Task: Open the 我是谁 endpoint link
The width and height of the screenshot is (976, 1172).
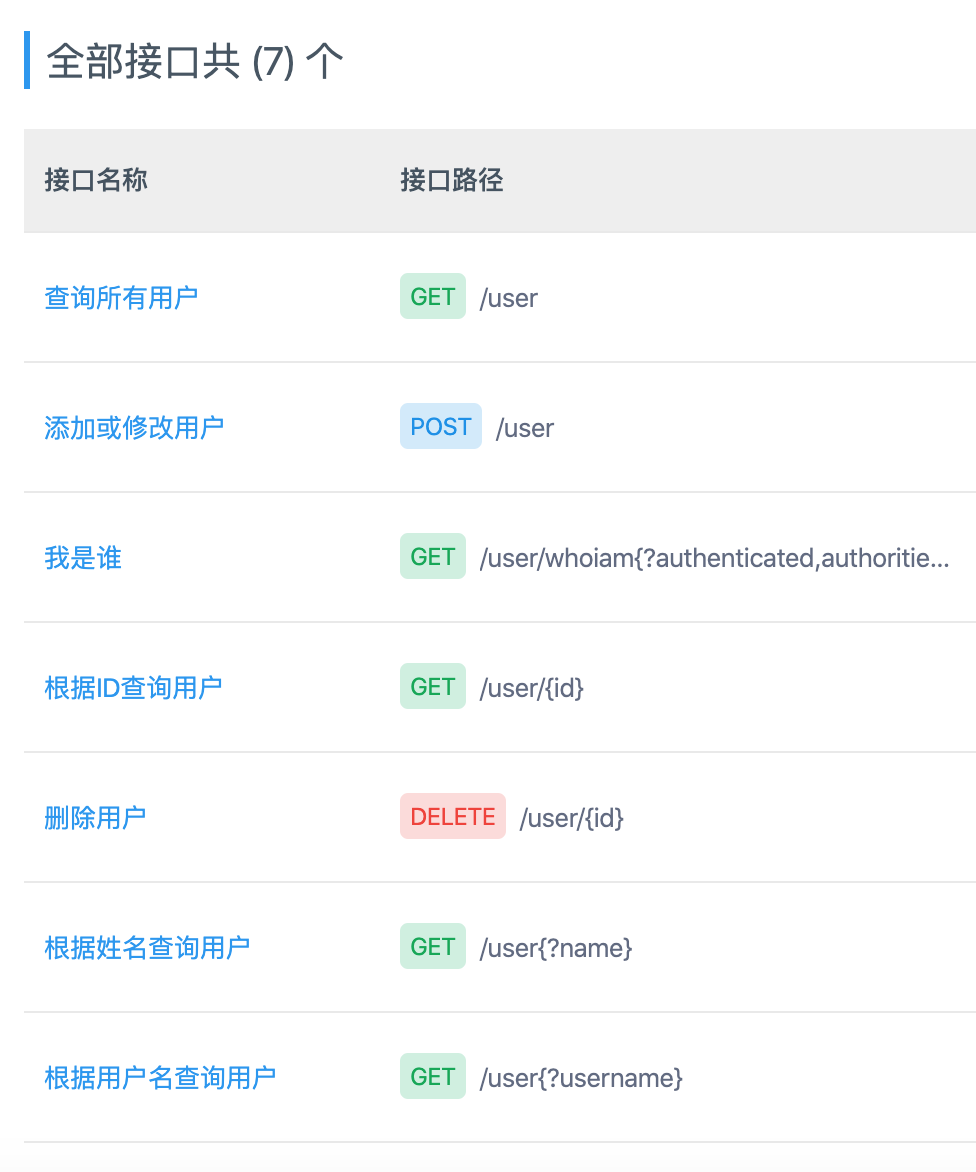Action: pyautogui.click(x=83, y=557)
